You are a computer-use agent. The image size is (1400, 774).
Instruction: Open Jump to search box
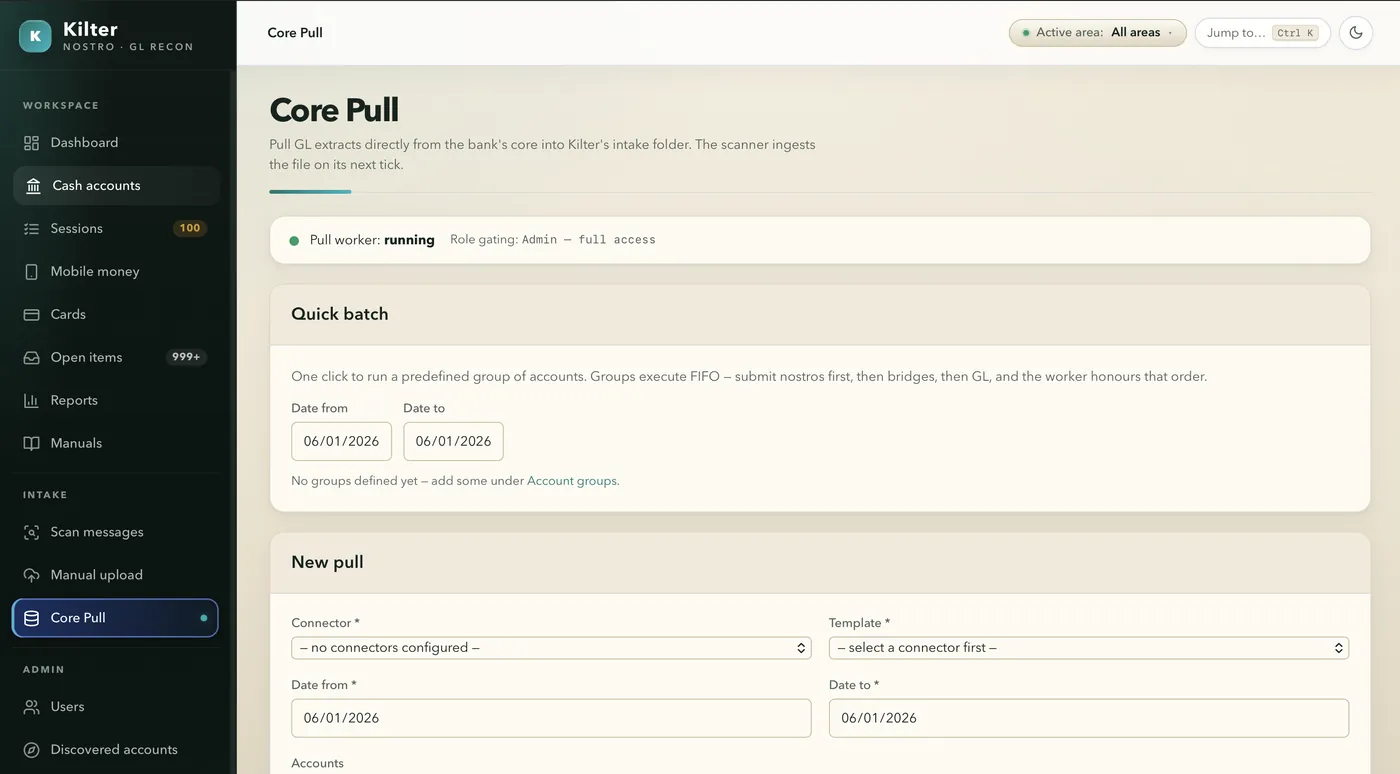tap(1262, 33)
